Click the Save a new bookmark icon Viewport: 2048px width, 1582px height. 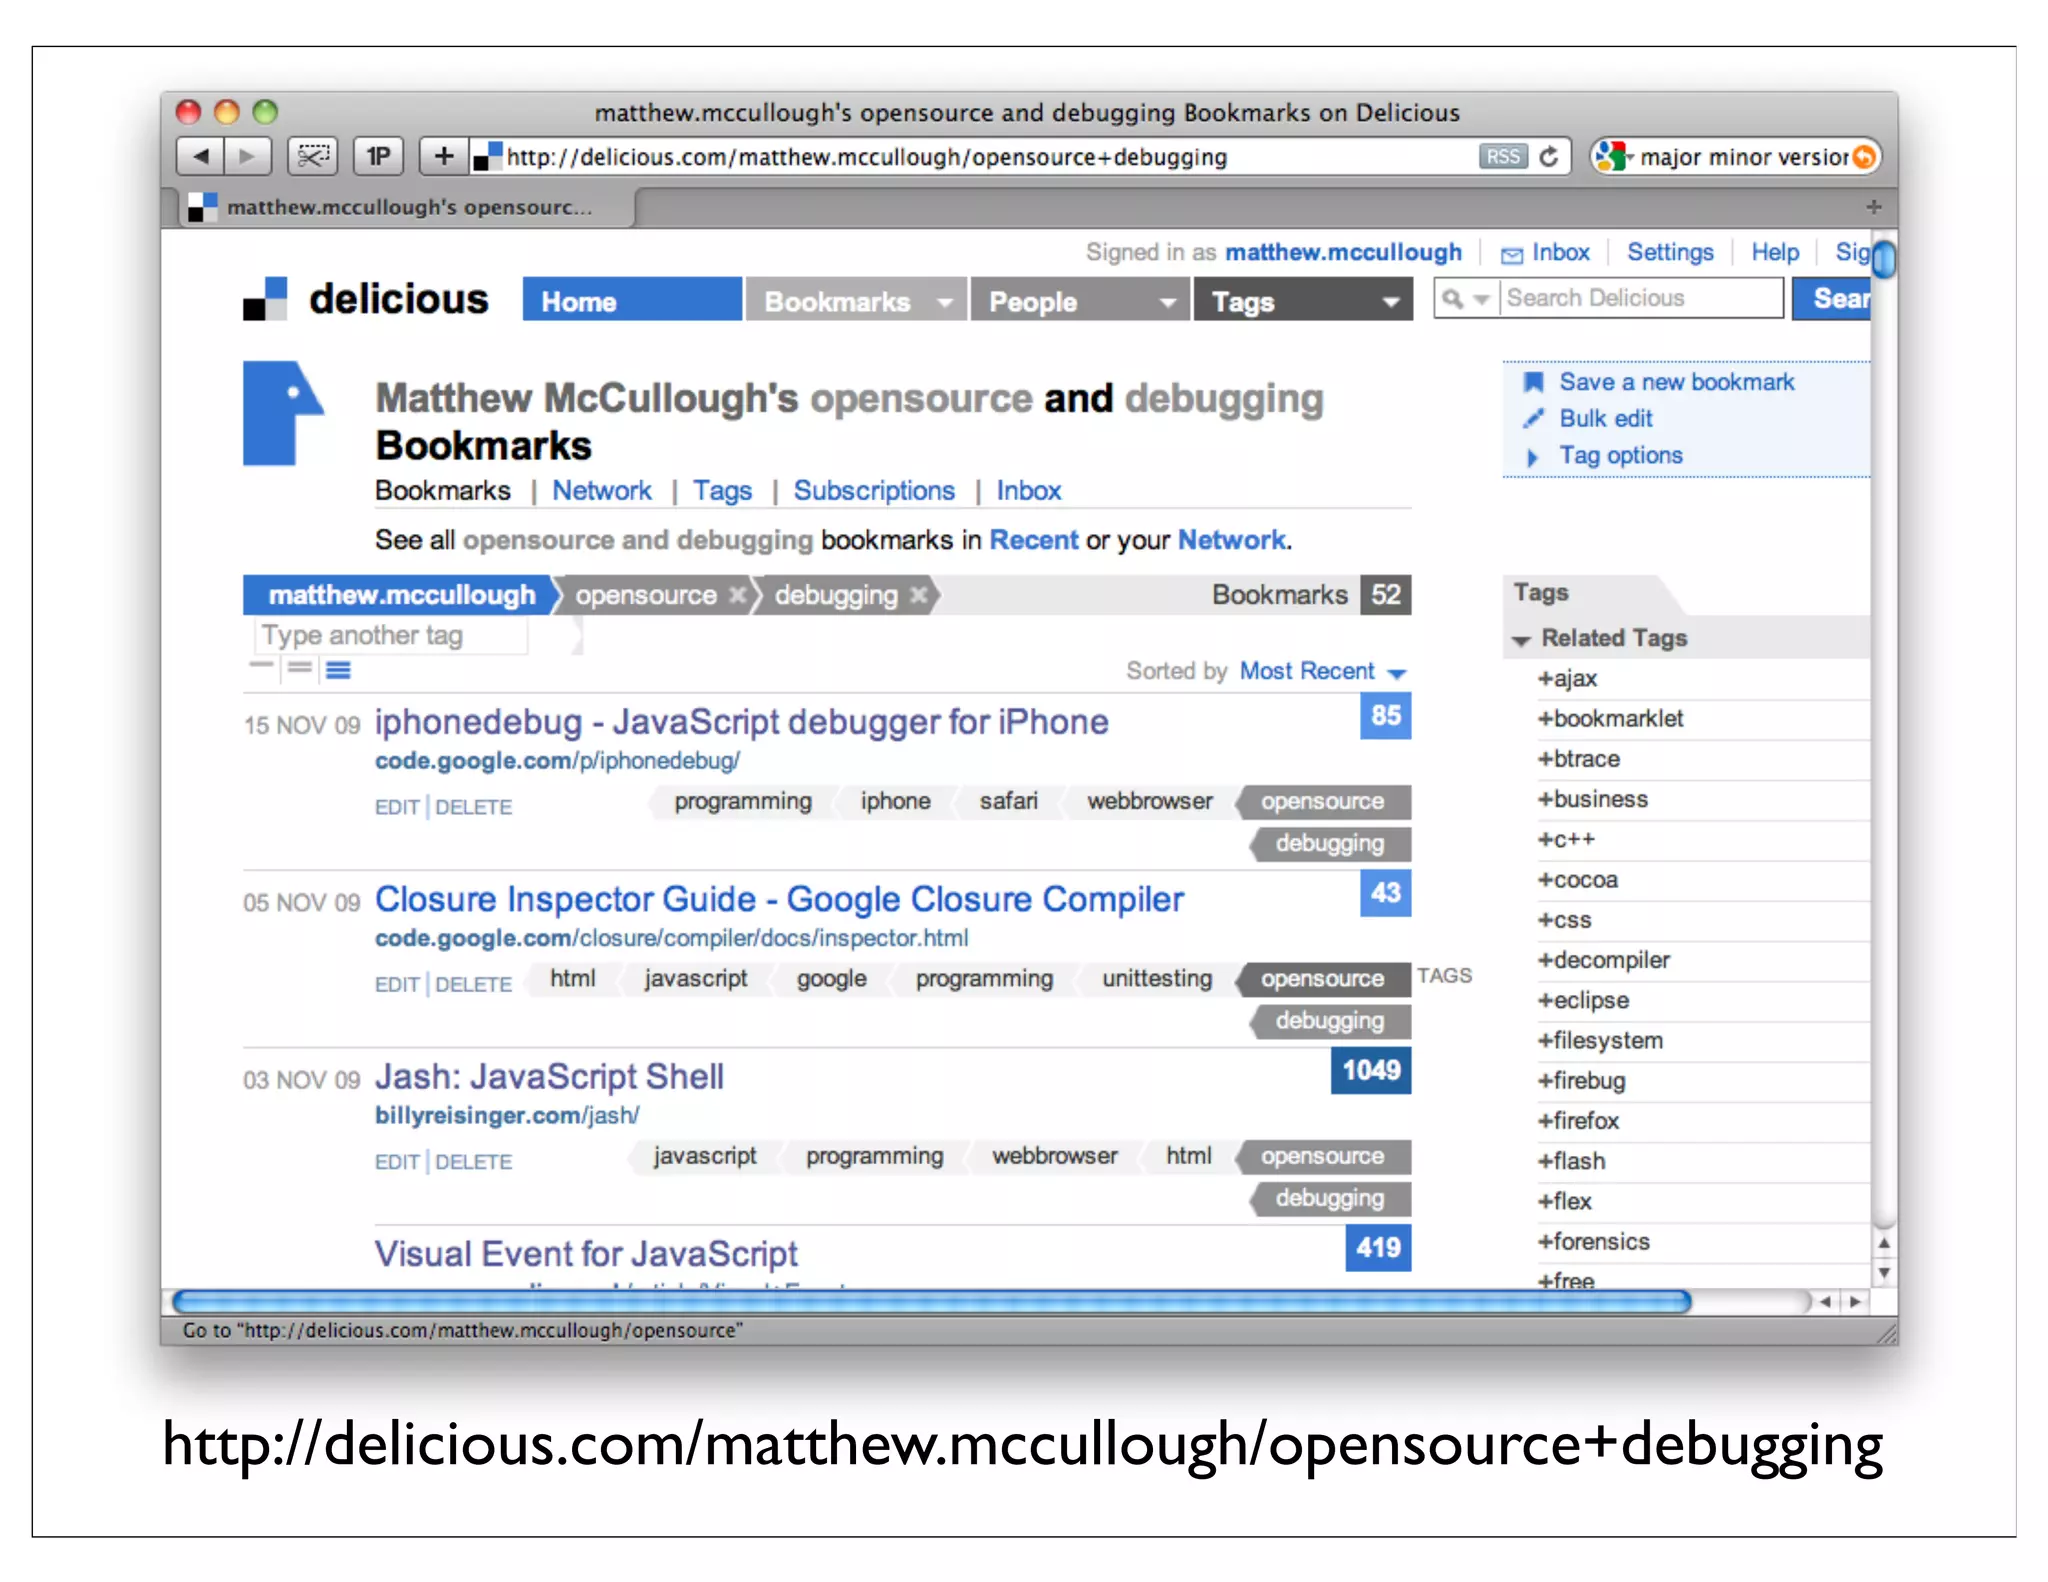[x=1533, y=382]
